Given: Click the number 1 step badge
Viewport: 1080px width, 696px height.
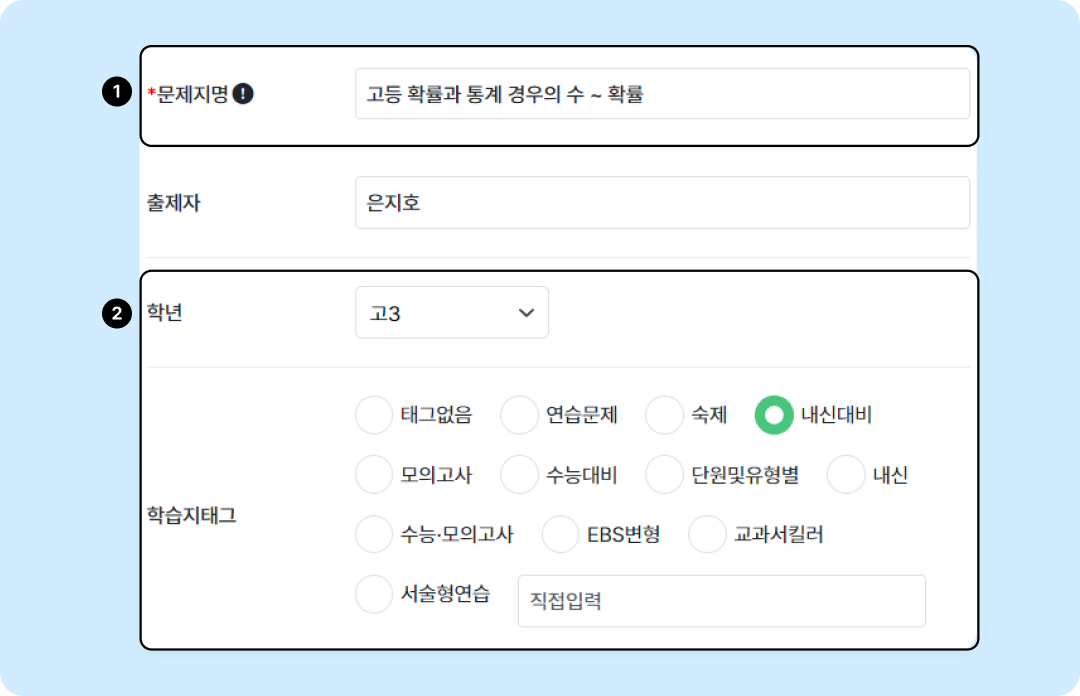Looking at the screenshot, I should coord(117,94).
